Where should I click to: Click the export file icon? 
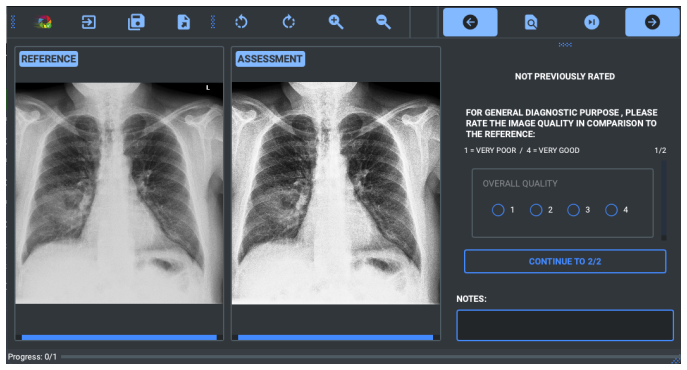(184, 22)
